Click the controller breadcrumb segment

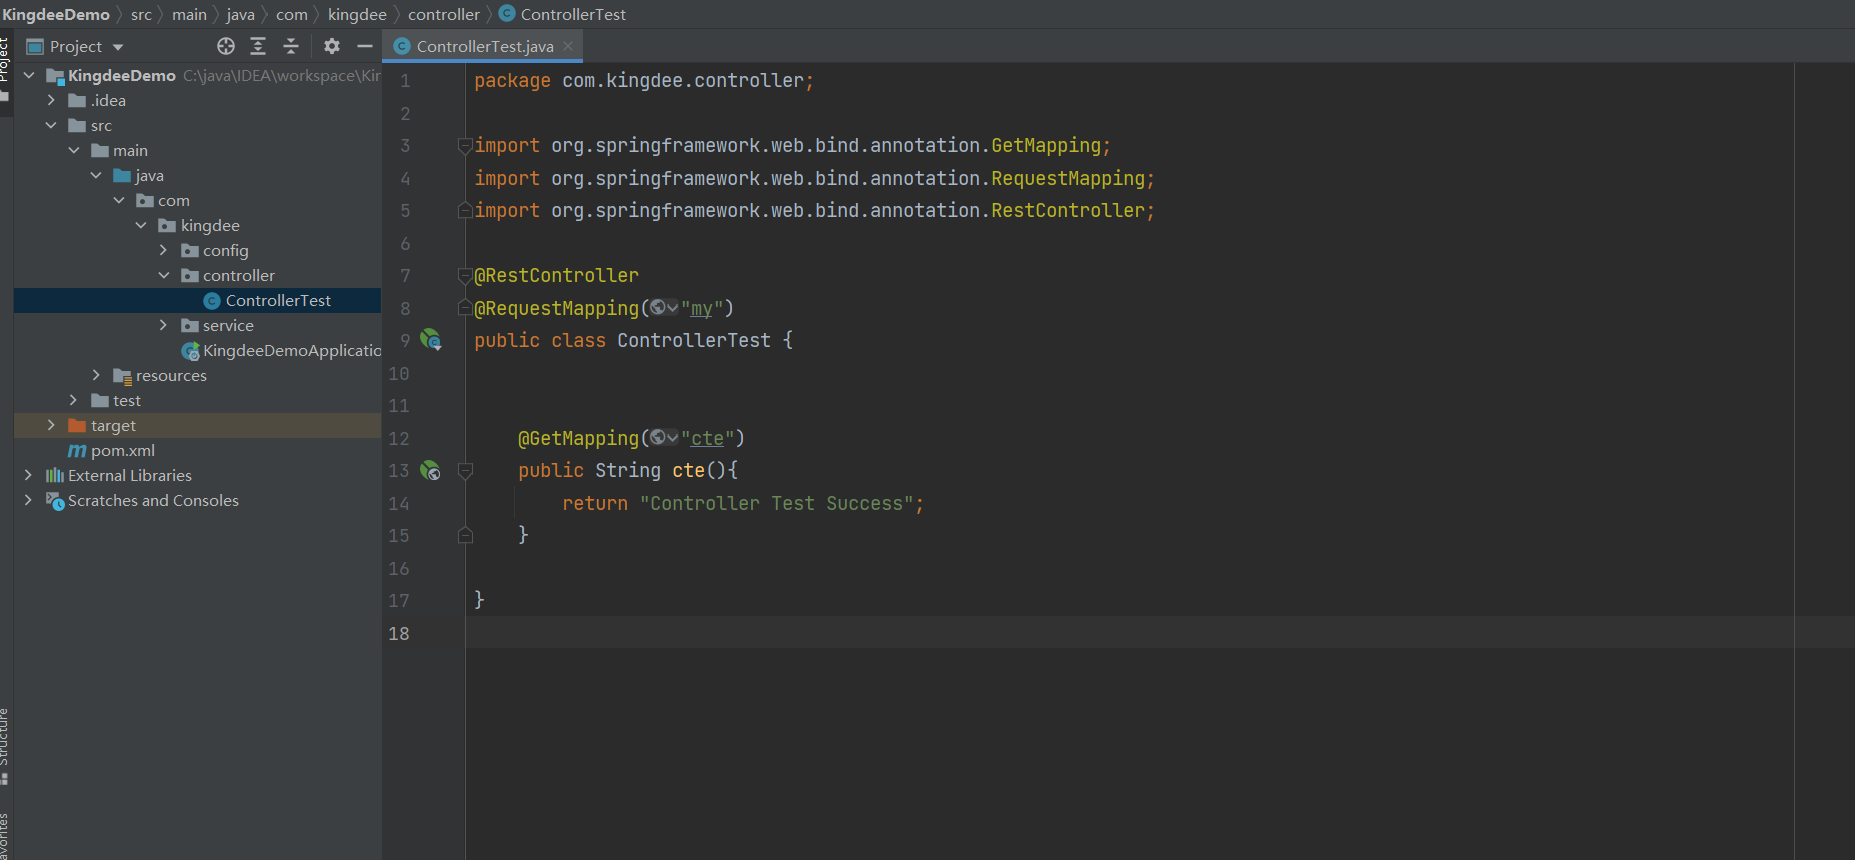tap(444, 14)
